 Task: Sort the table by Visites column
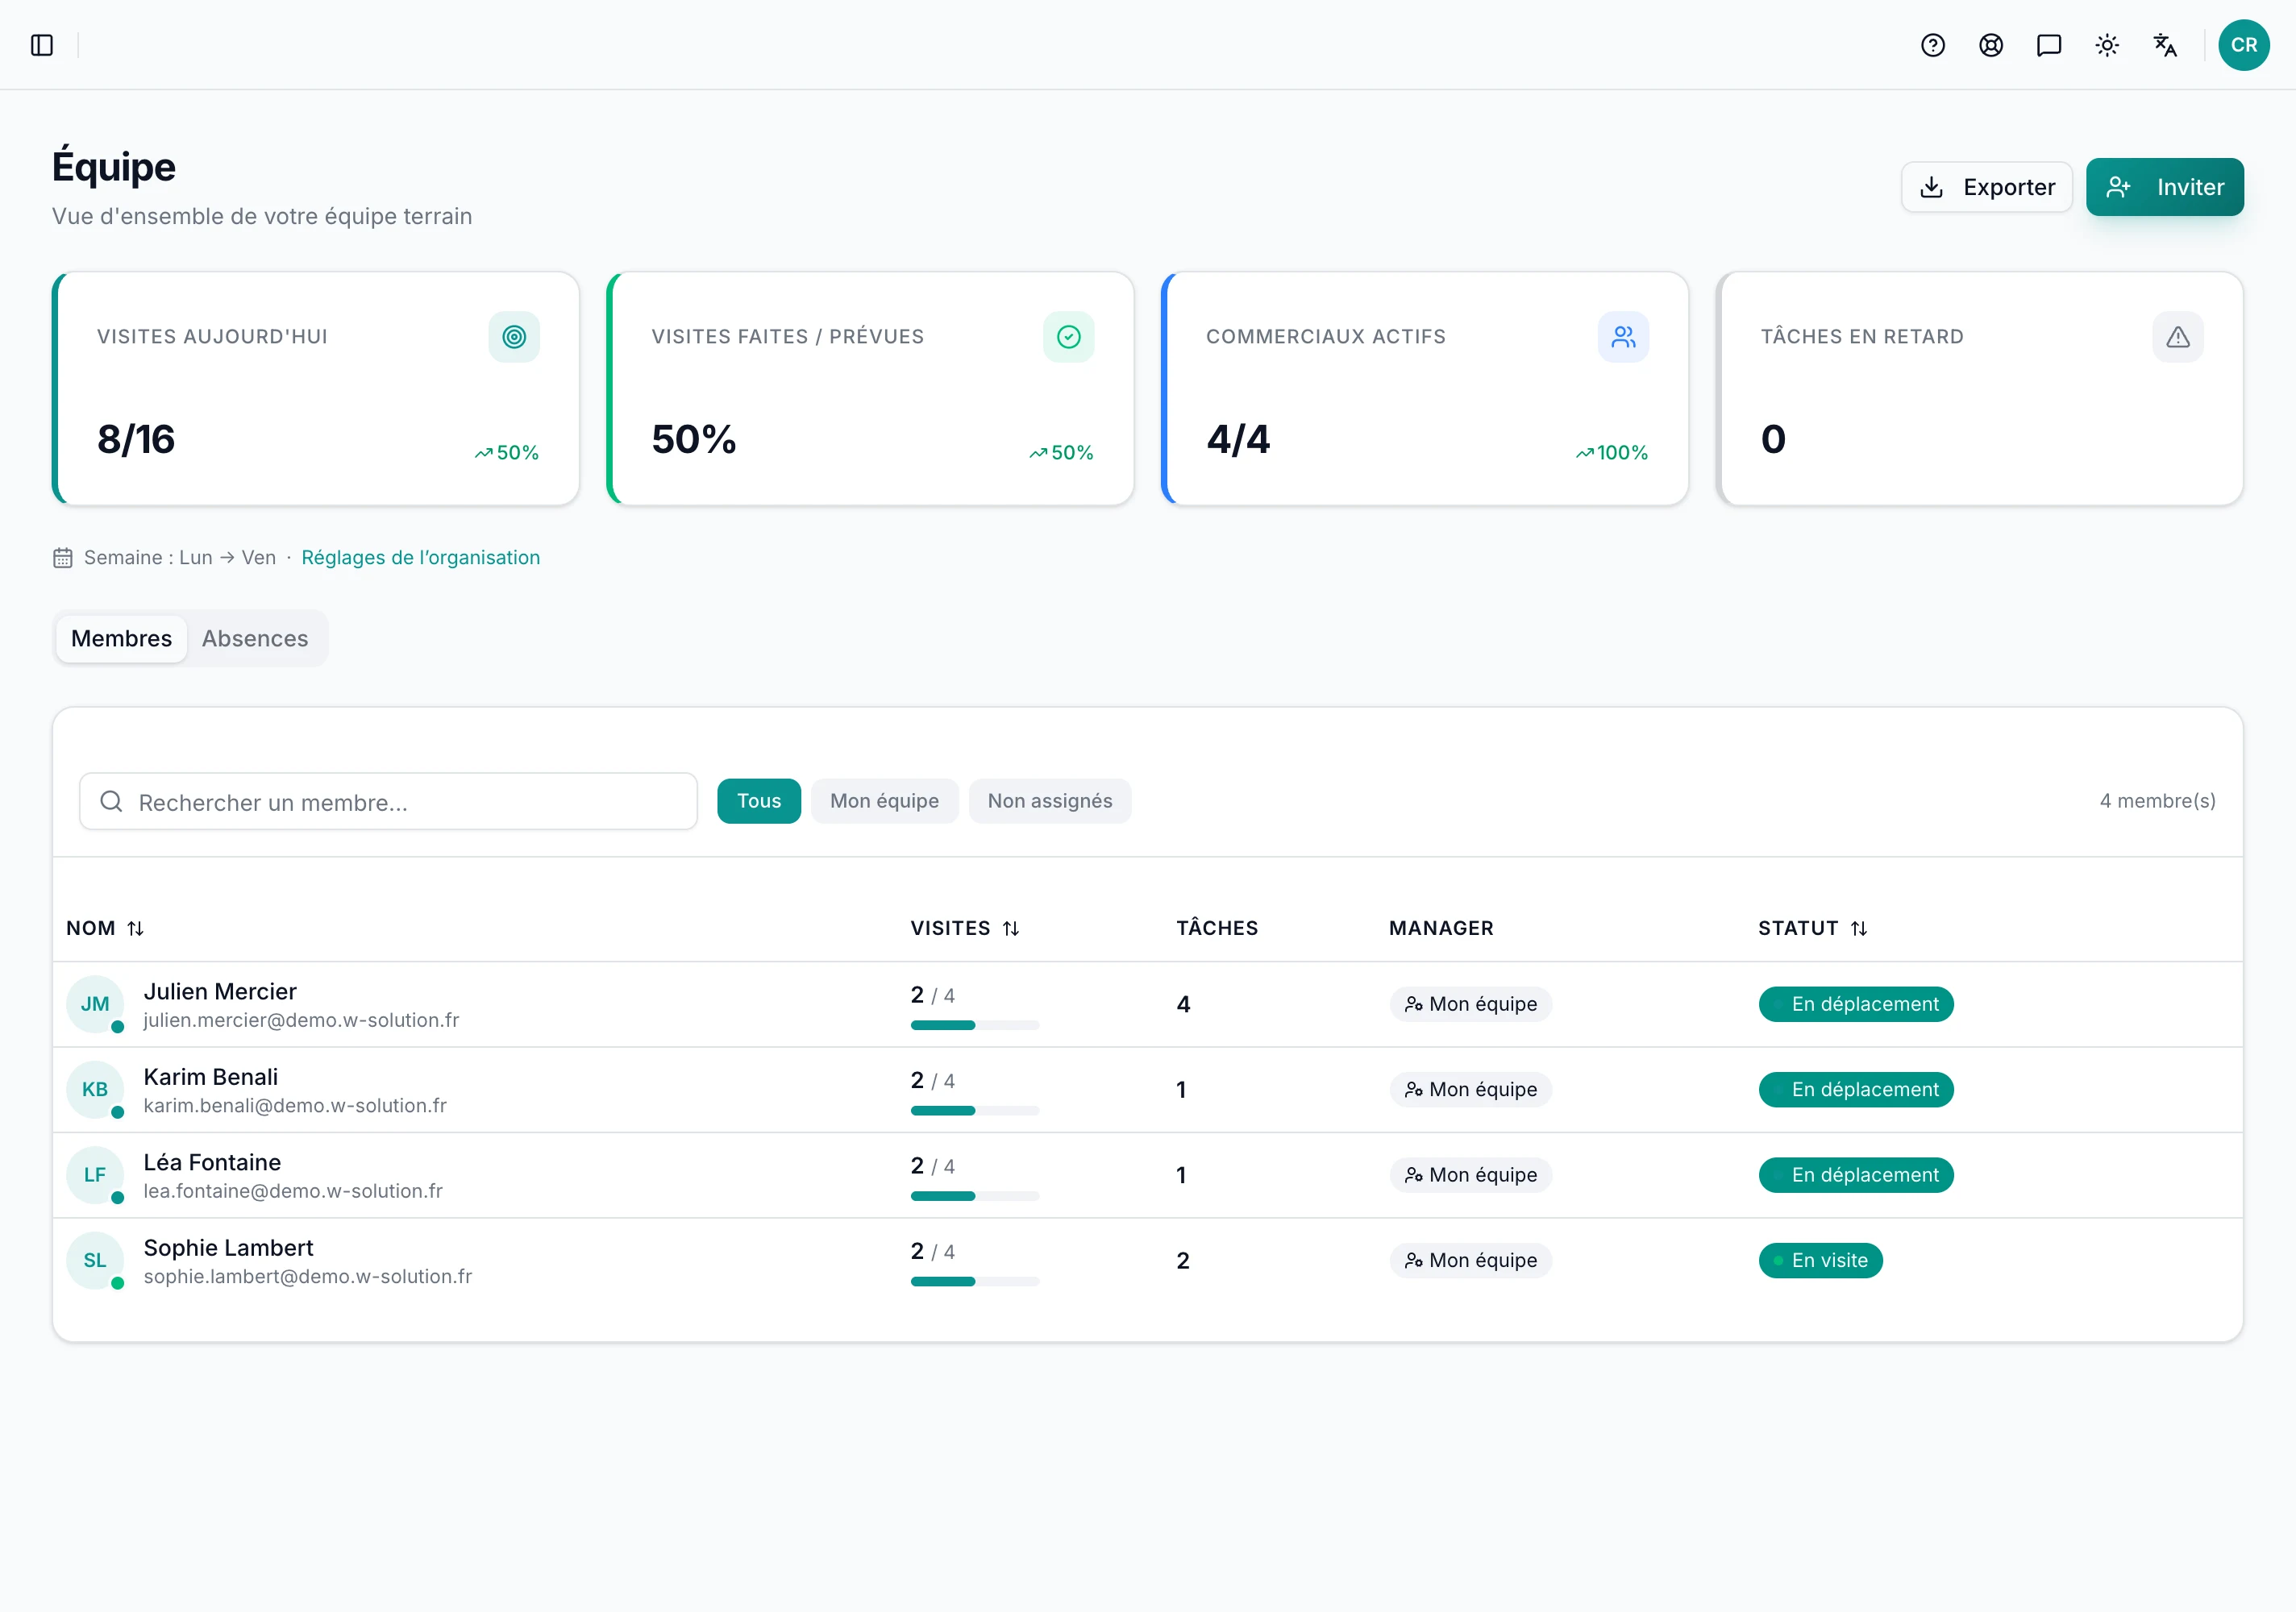(x=965, y=928)
